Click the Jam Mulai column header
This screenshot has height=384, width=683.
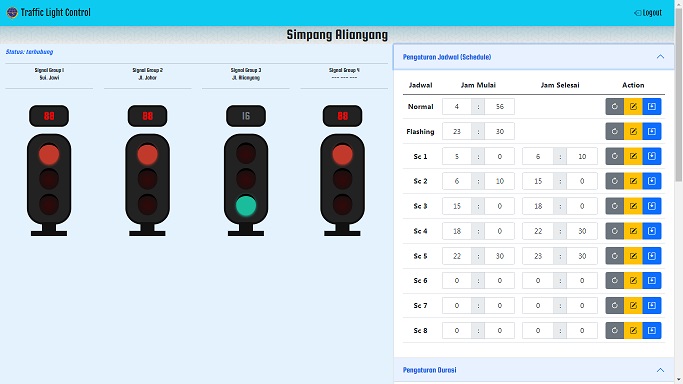(x=478, y=85)
